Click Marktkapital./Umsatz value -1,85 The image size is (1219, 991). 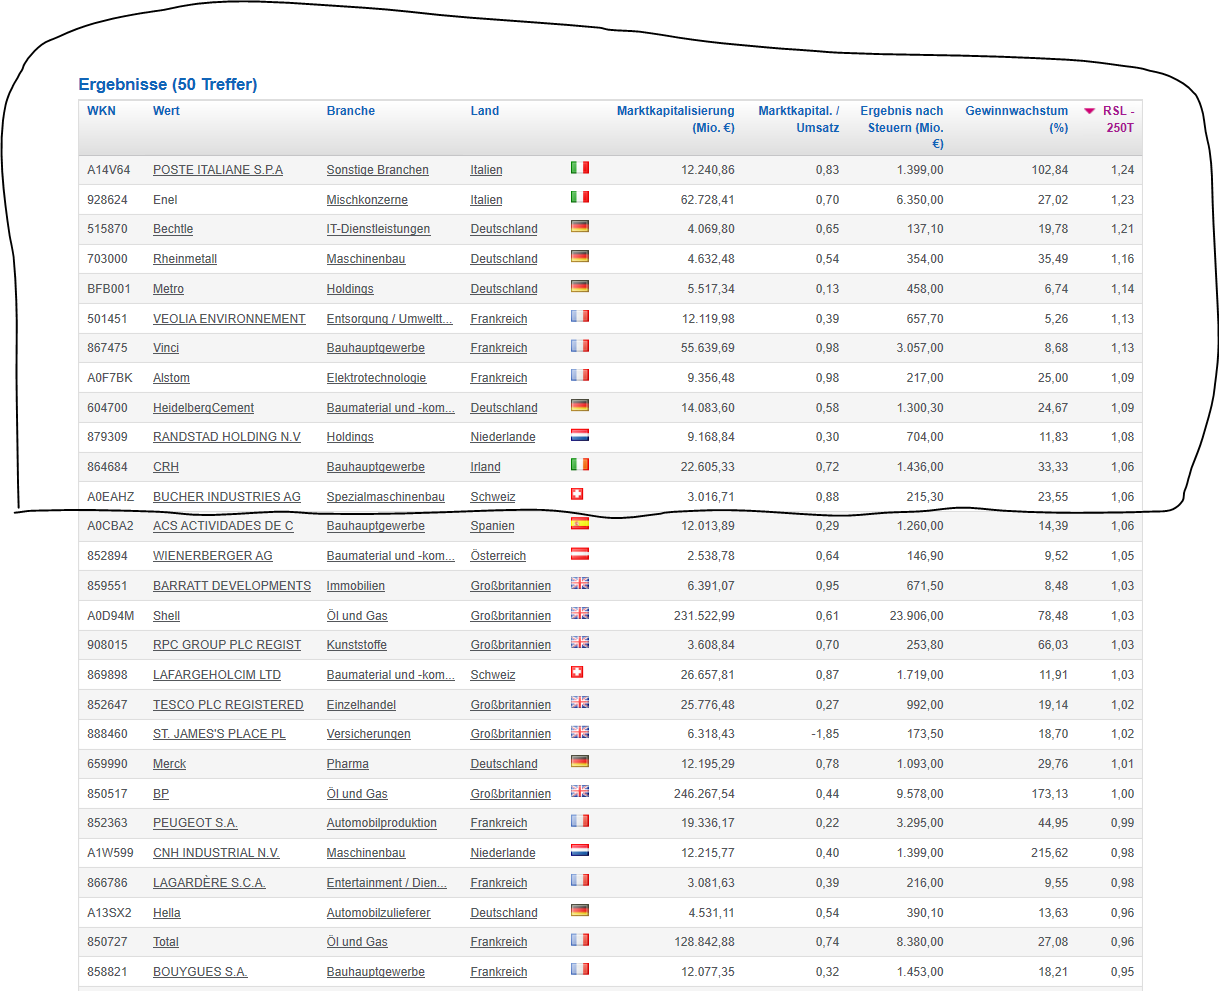tap(826, 734)
